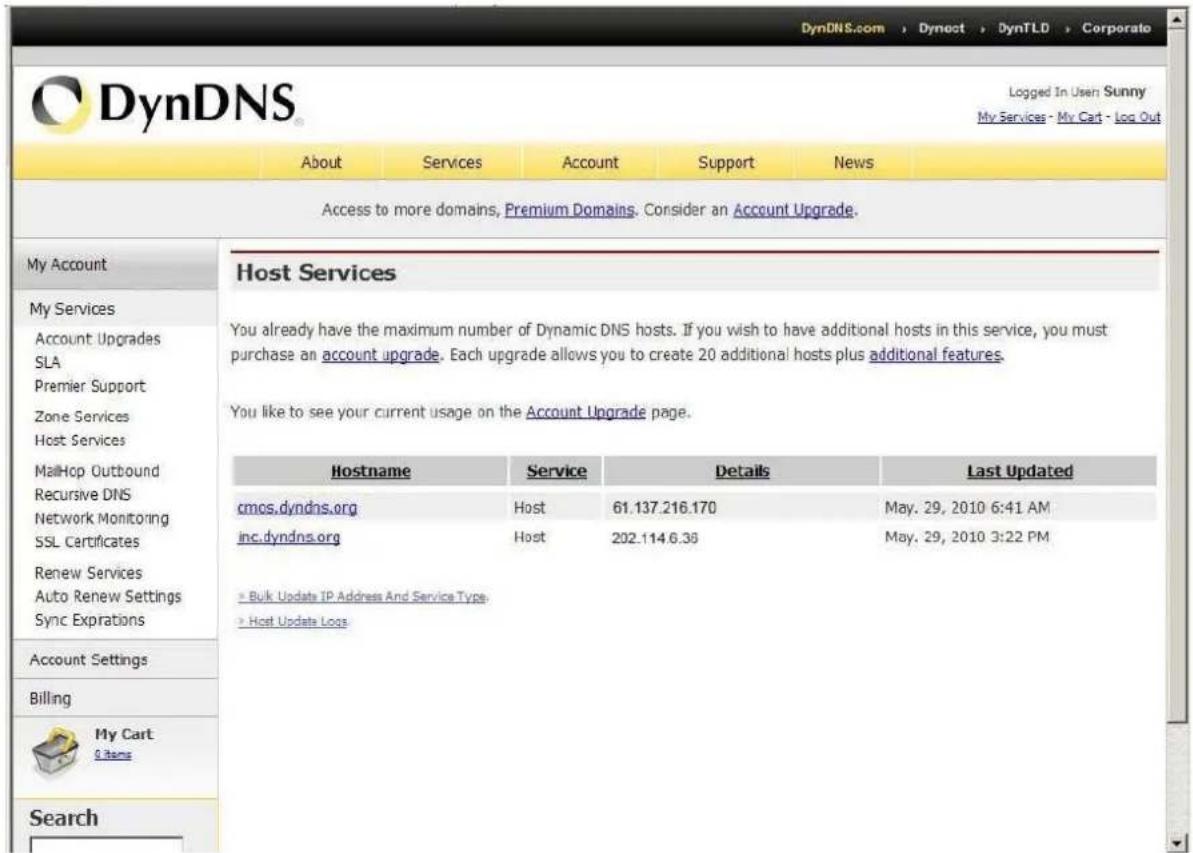Screen dimensions: 1193x853
Task: Click the vertical scrollbar thumb
Action: [x=1179, y=375]
